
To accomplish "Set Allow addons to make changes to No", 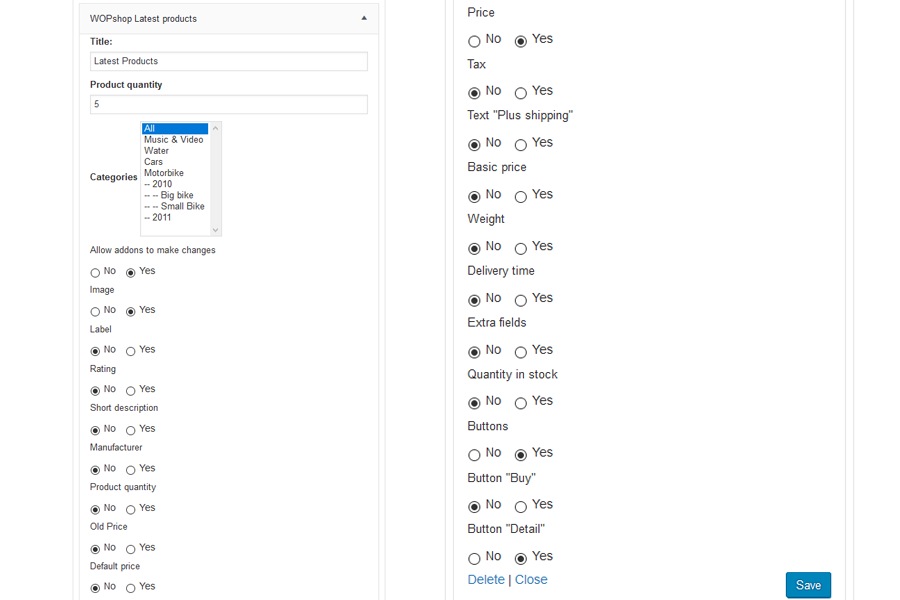I will click(96, 273).
